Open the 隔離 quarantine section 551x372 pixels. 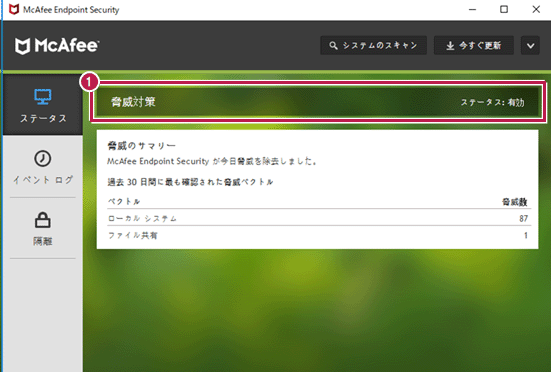click(43, 228)
